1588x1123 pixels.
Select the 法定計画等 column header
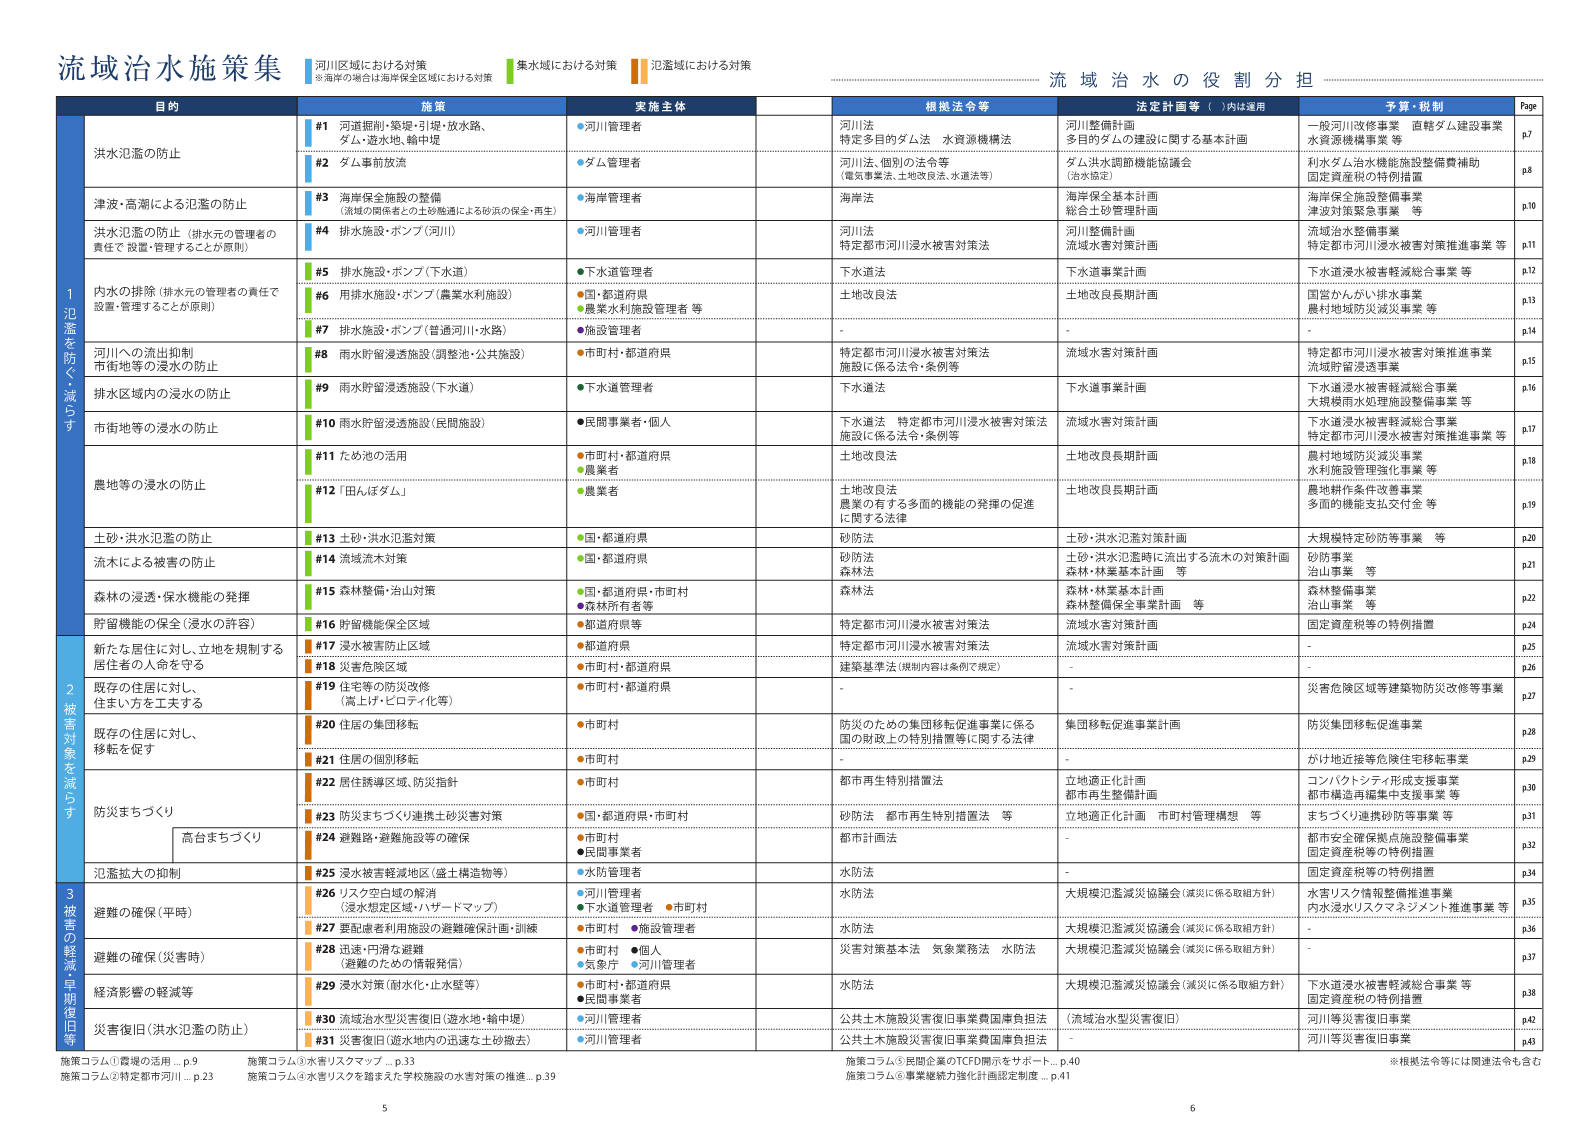(1178, 106)
